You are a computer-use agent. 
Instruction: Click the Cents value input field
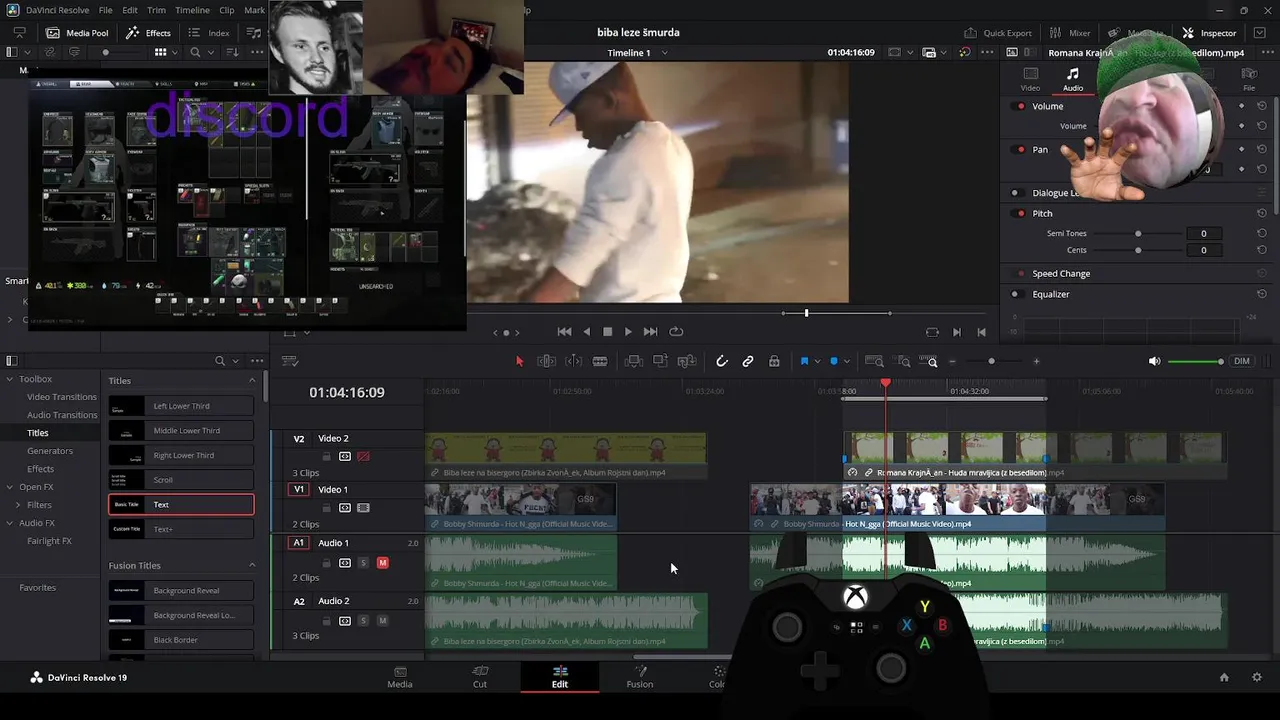click(1203, 250)
